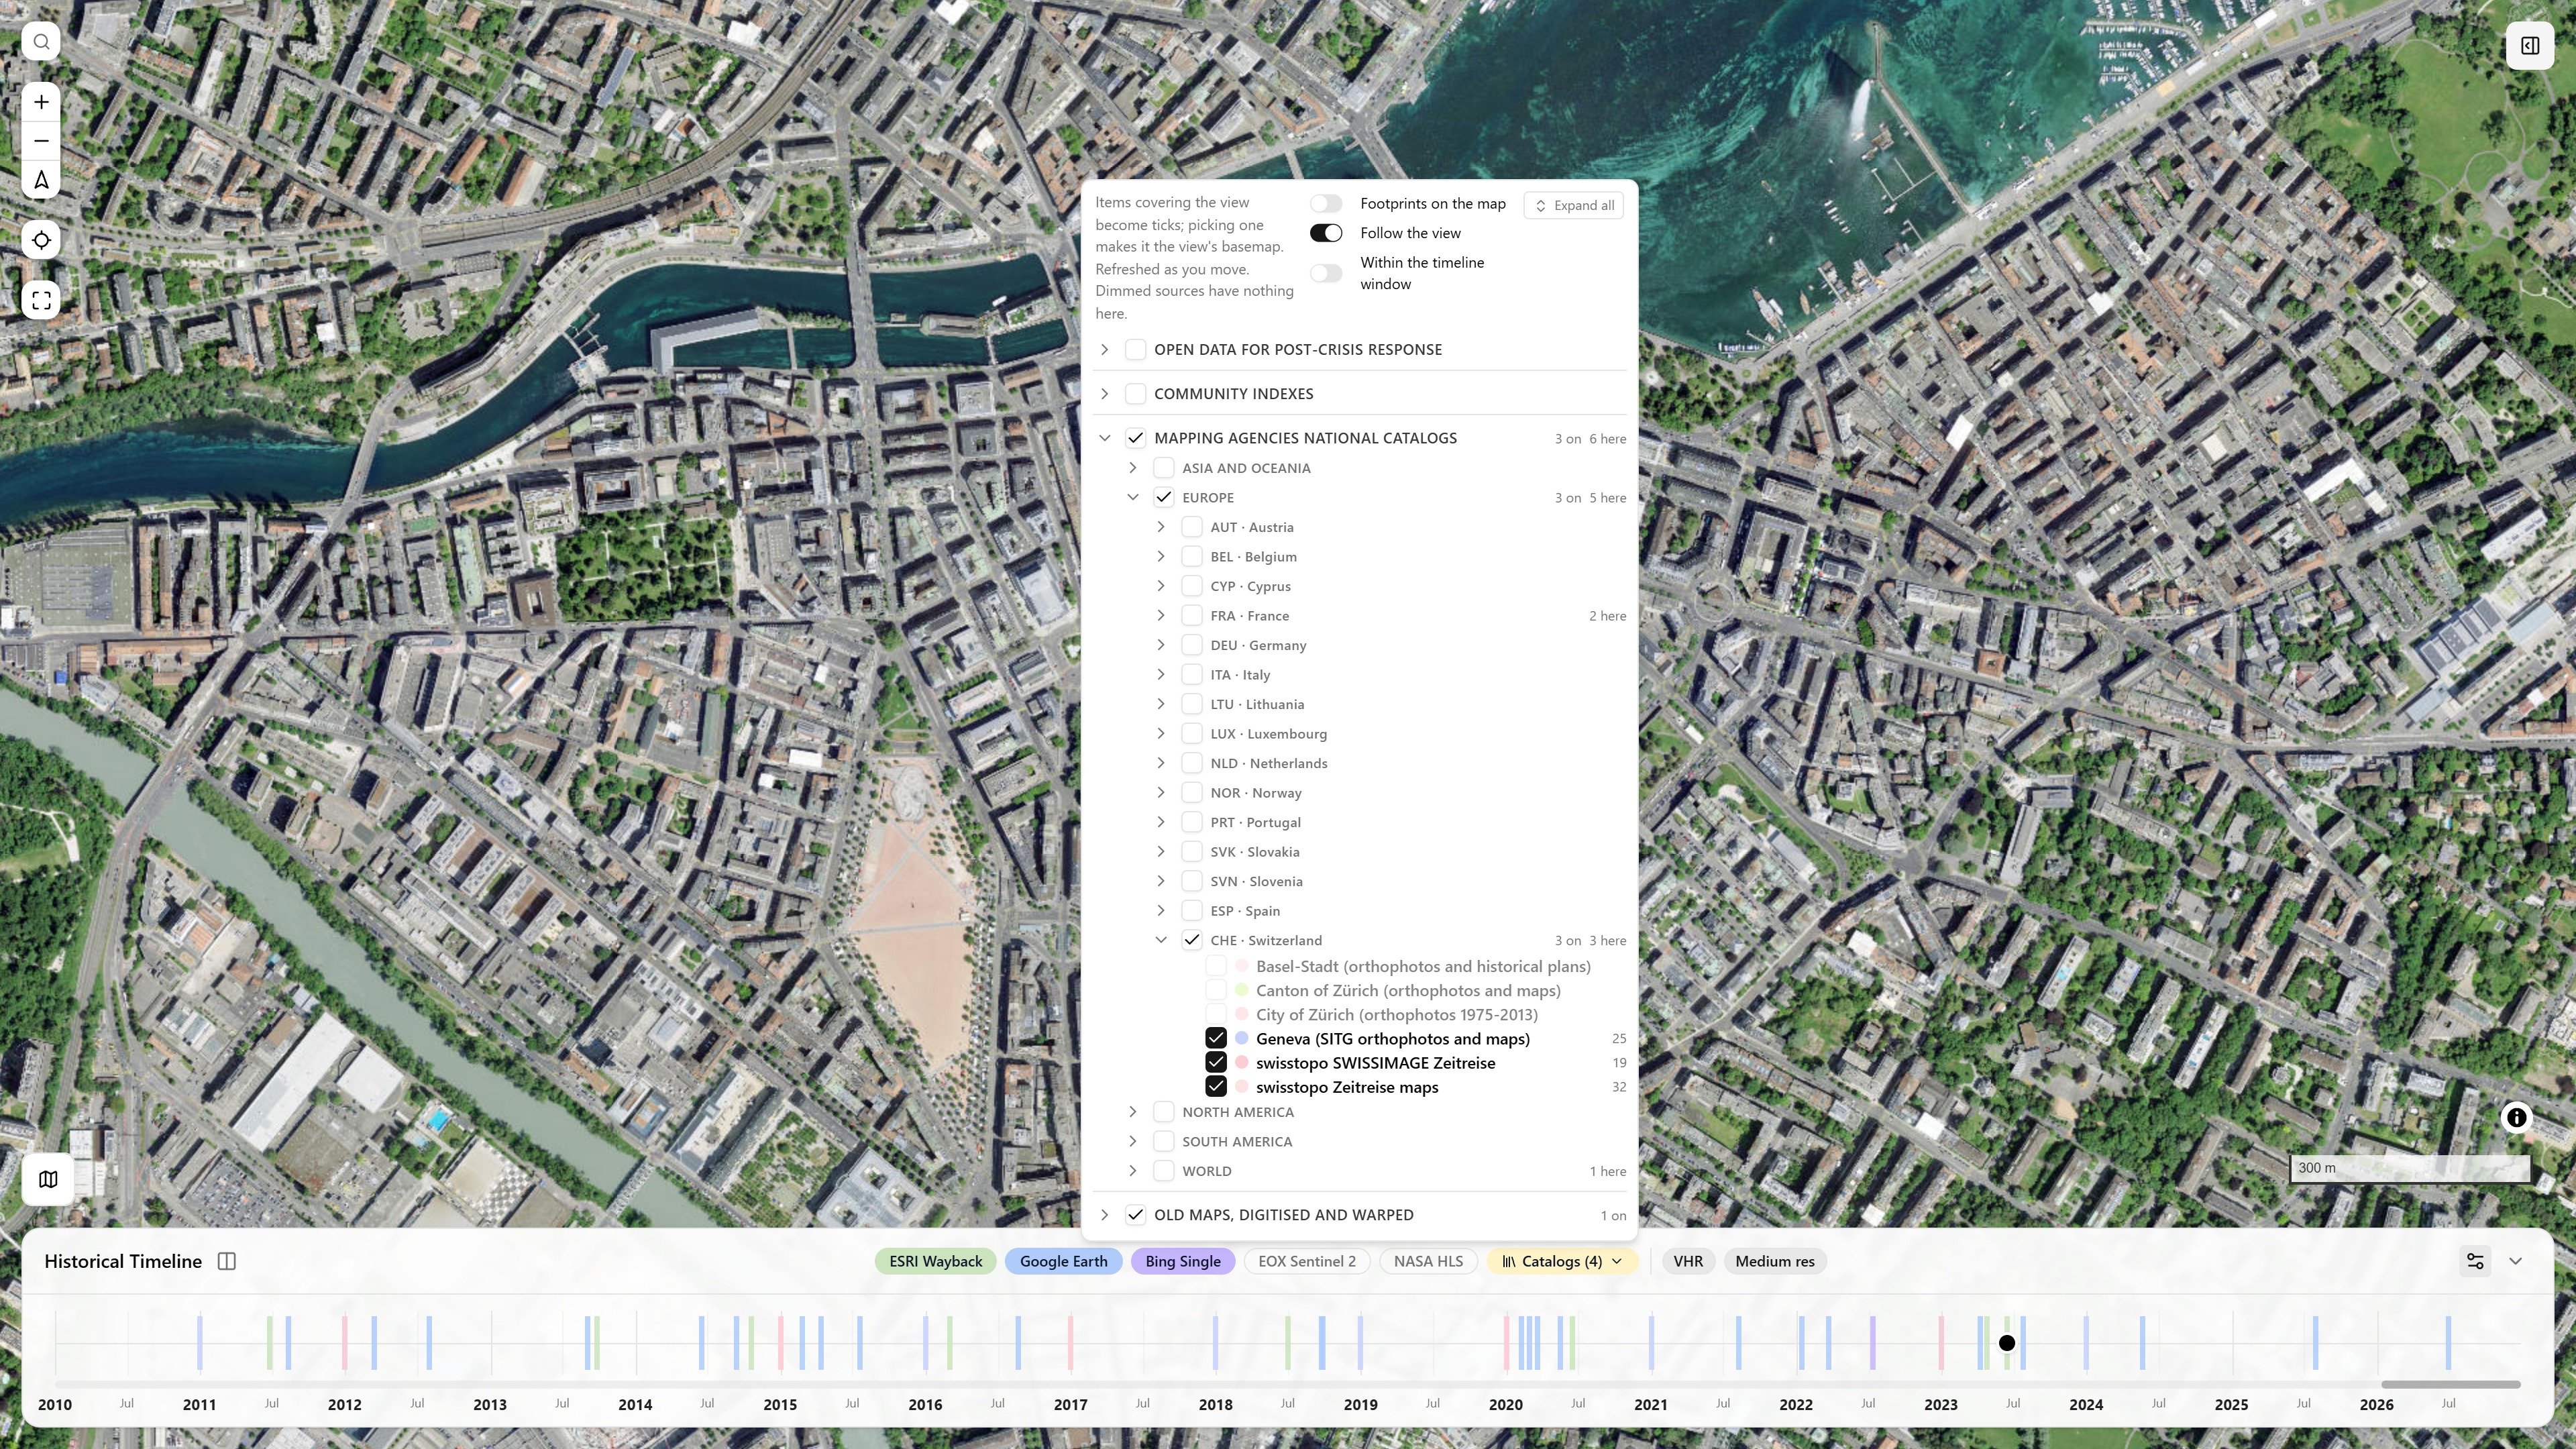Expand the Asia and Oceania node
The width and height of the screenshot is (2576, 1449).
click(x=1132, y=467)
